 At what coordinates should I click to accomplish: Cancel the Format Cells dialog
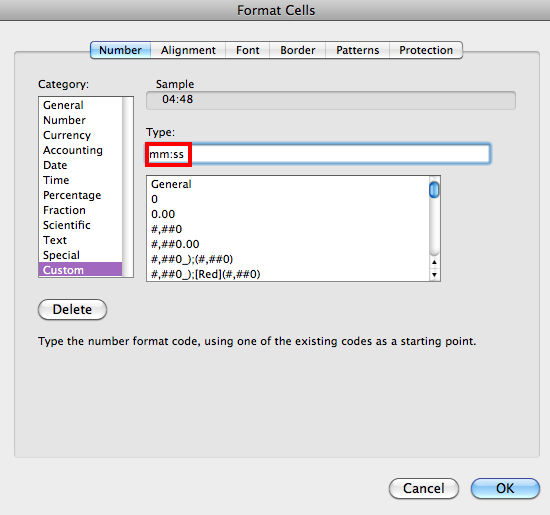(x=424, y=488)
